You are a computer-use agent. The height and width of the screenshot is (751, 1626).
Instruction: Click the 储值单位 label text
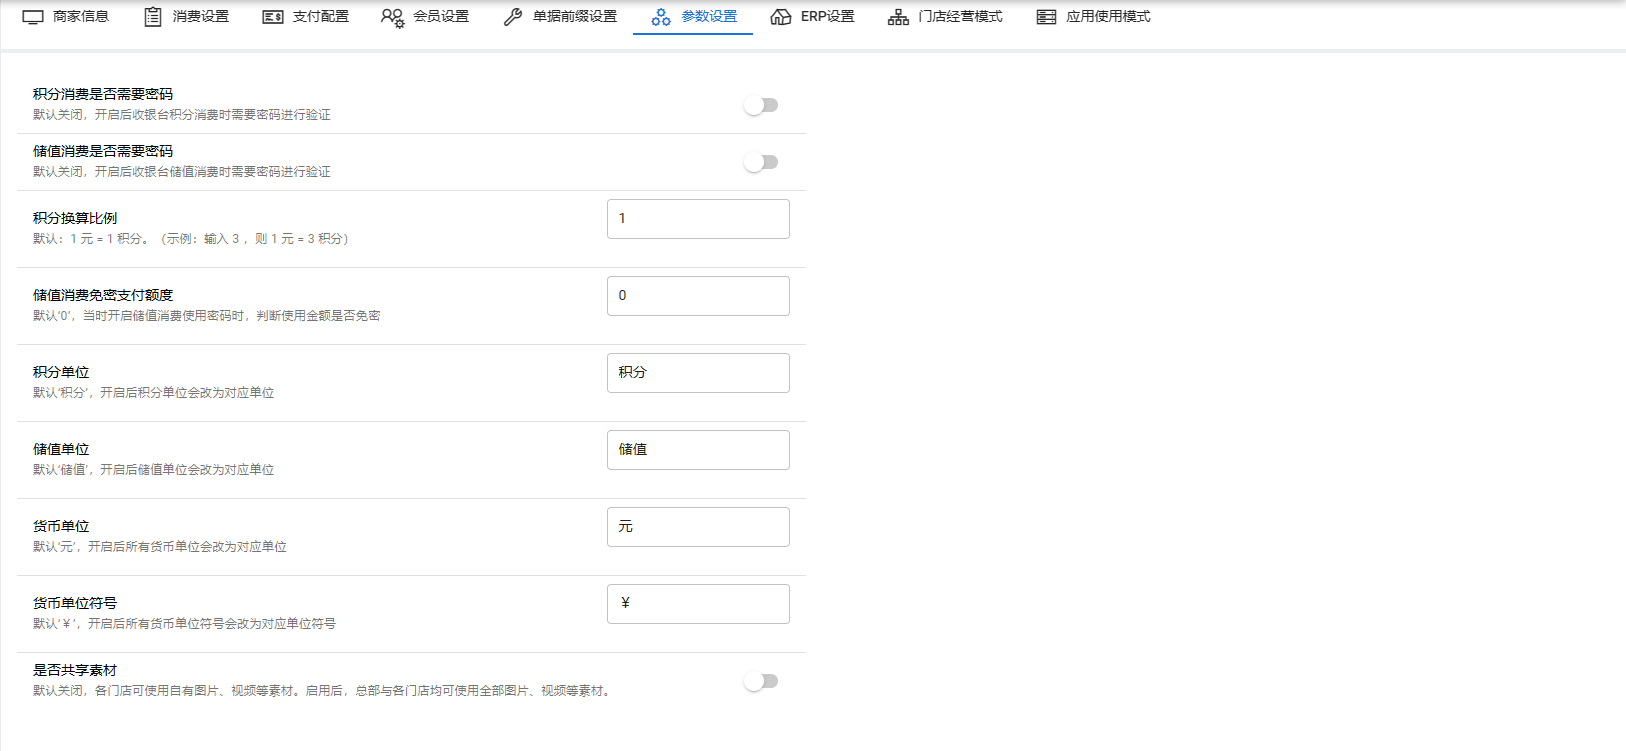61,449
